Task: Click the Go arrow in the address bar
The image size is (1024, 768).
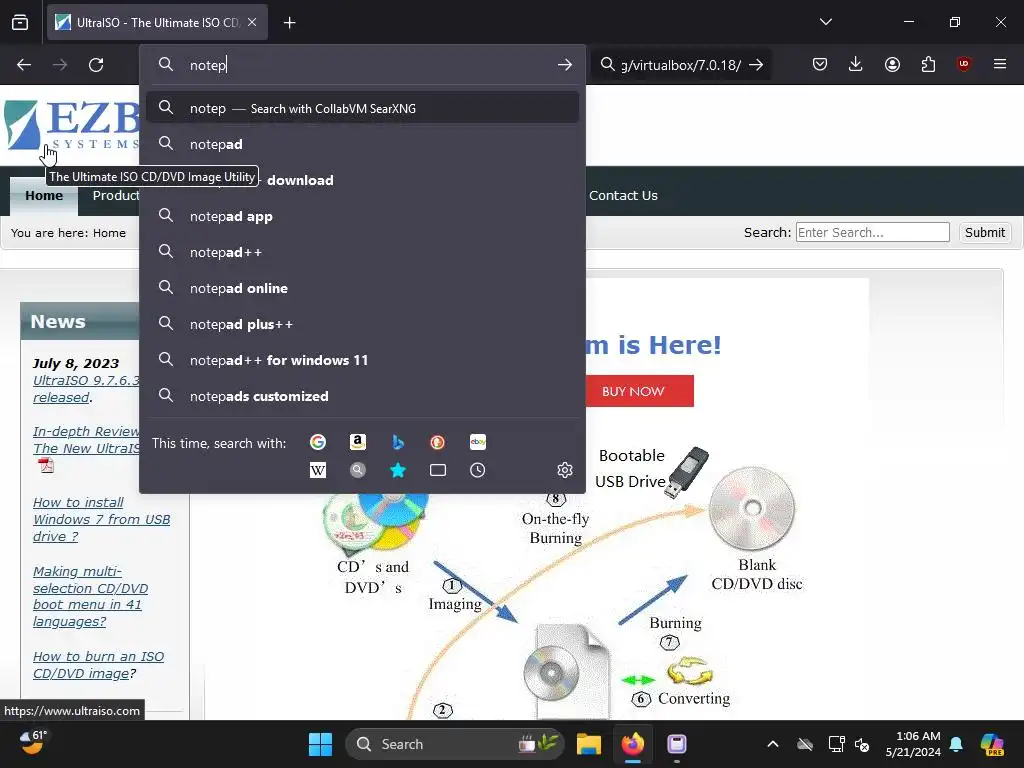Action: coord(565,65)
